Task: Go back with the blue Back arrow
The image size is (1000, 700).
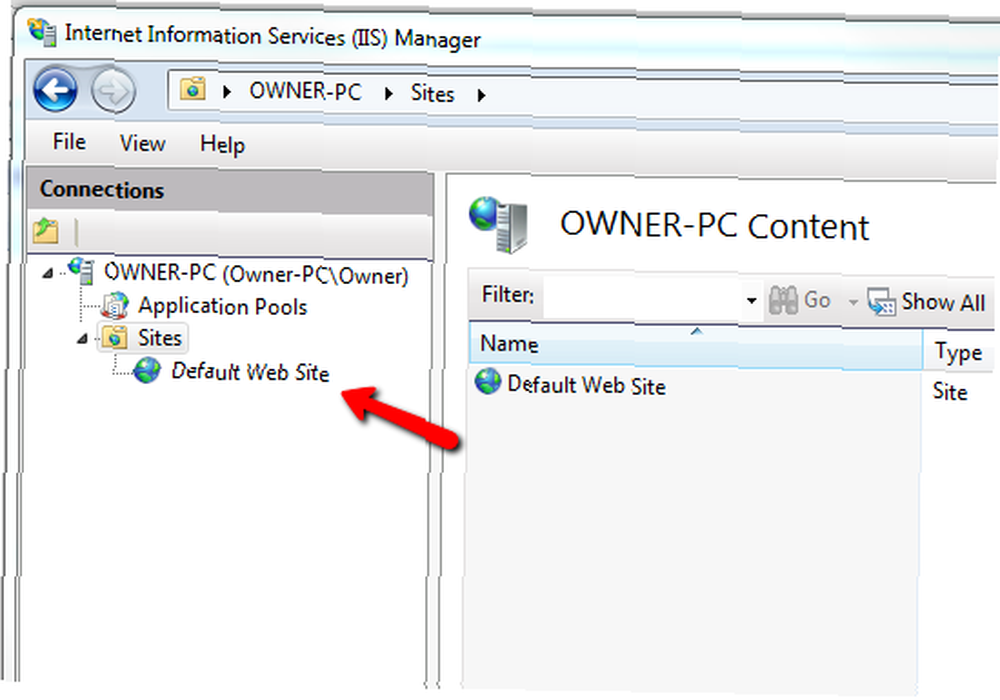Action: point(55,90)
